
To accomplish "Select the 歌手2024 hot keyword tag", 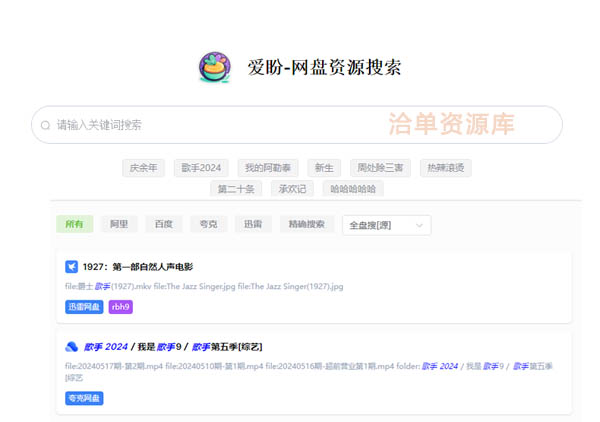I will pyautogui.click(x=201, y=168).
